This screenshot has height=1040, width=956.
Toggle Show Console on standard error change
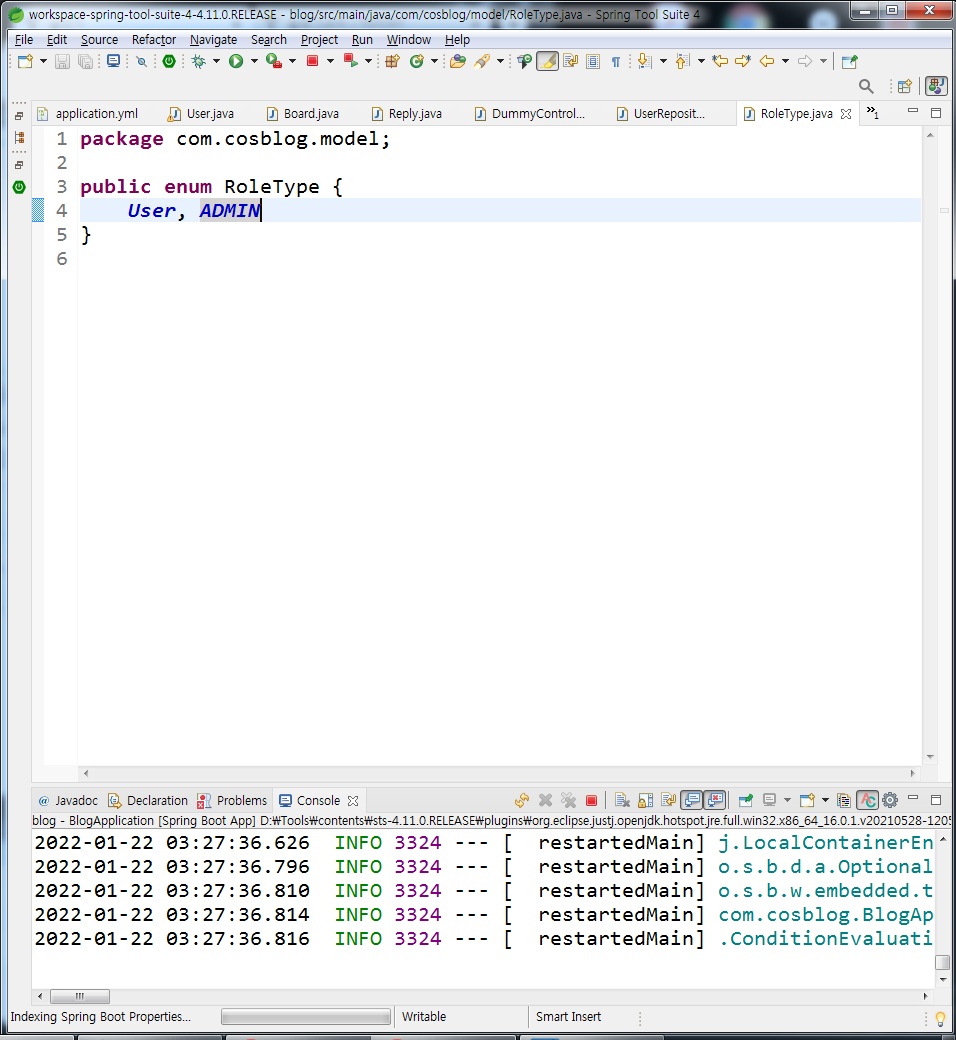tap(715, 801)
